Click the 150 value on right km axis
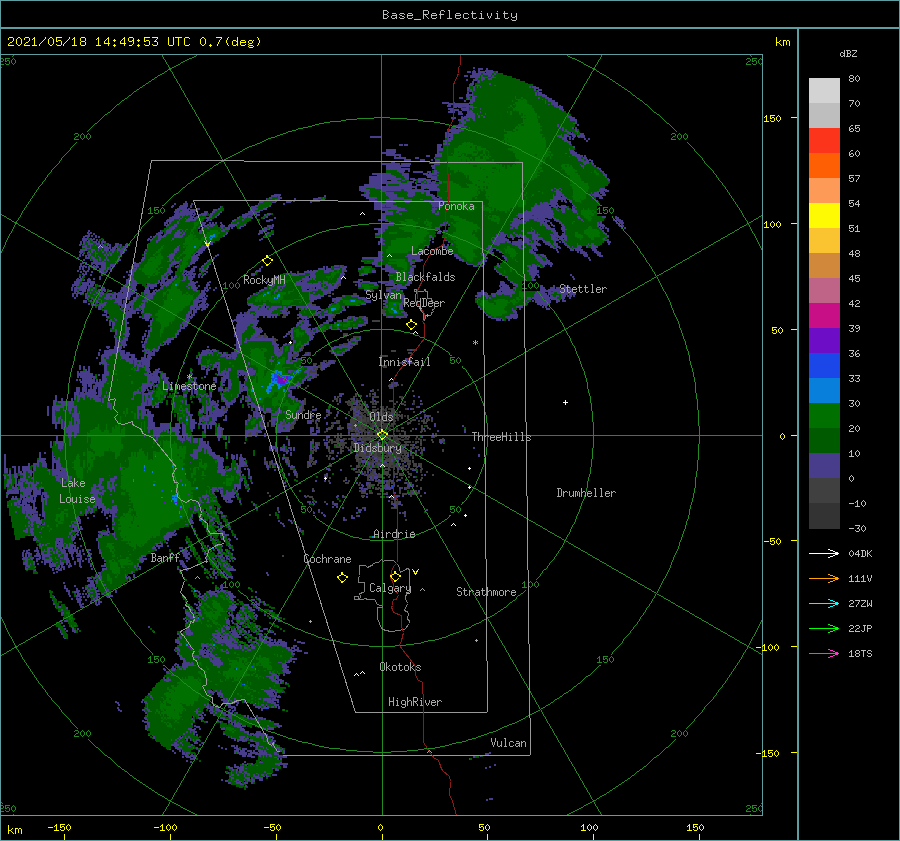The width and height of the screenshot is (900, 841). click(772, 118)
